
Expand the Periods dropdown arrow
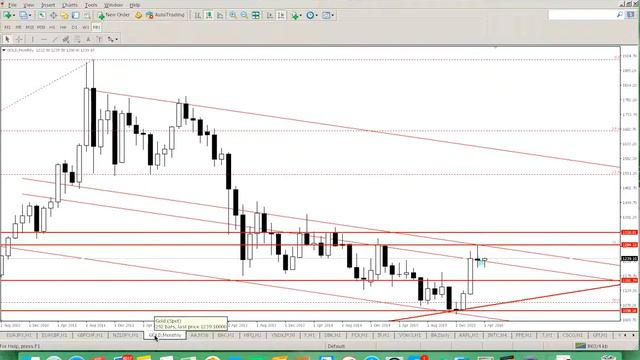point(317,15)
